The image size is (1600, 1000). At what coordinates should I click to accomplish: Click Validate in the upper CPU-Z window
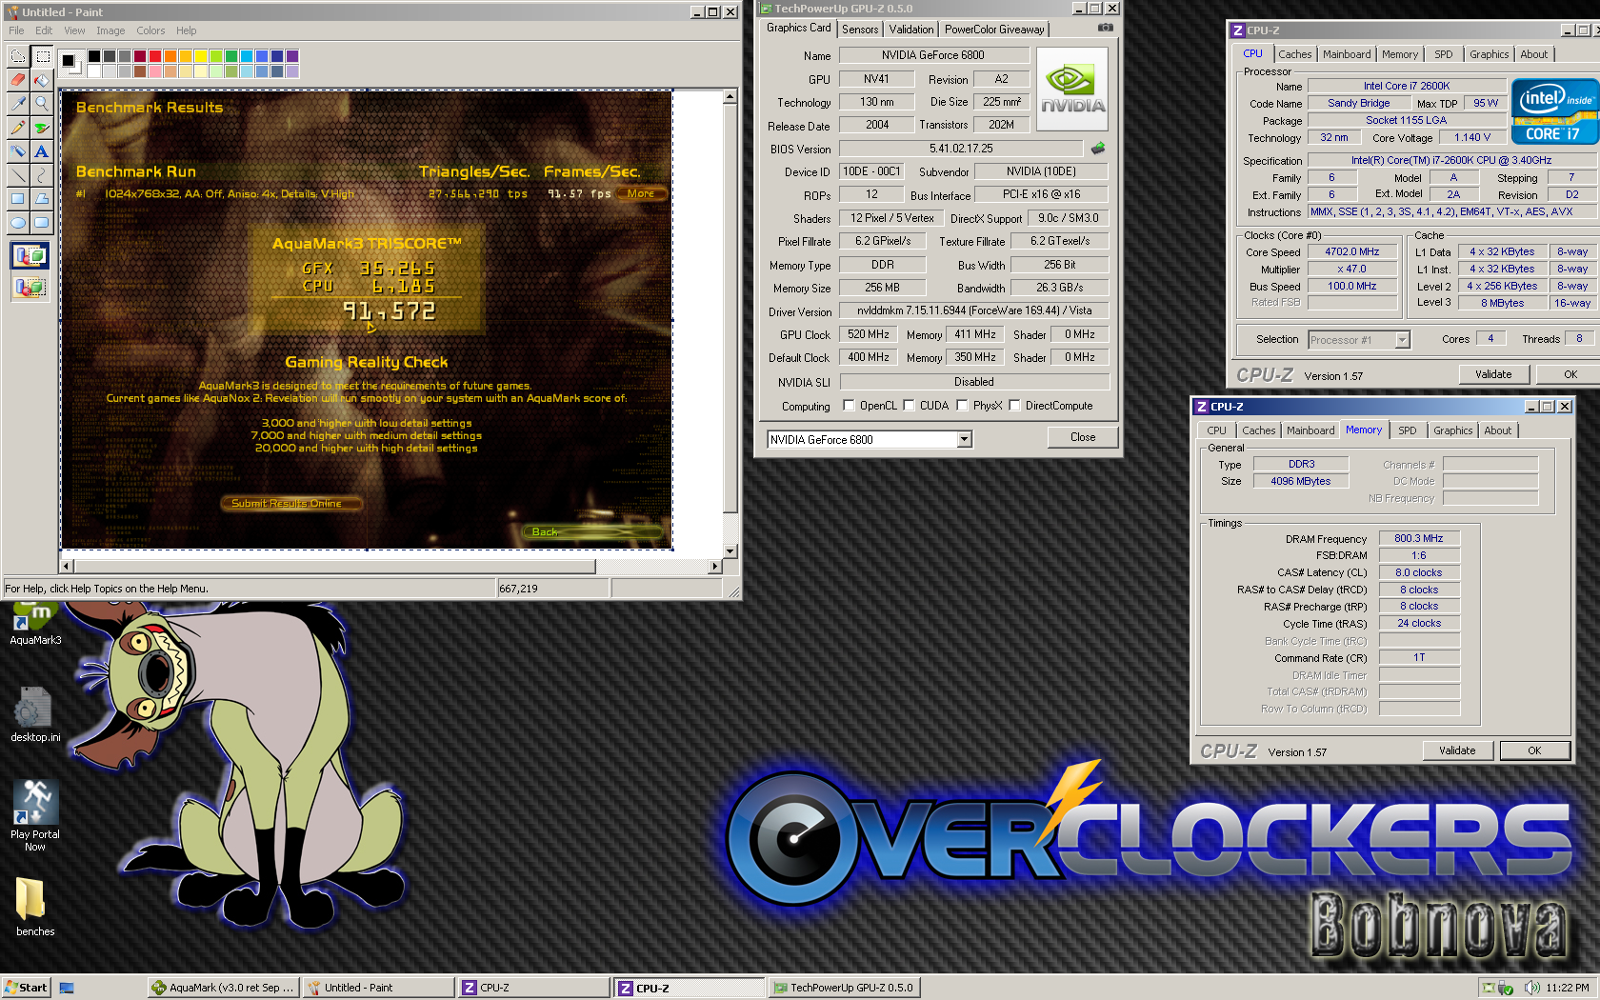click(1493, 374)
